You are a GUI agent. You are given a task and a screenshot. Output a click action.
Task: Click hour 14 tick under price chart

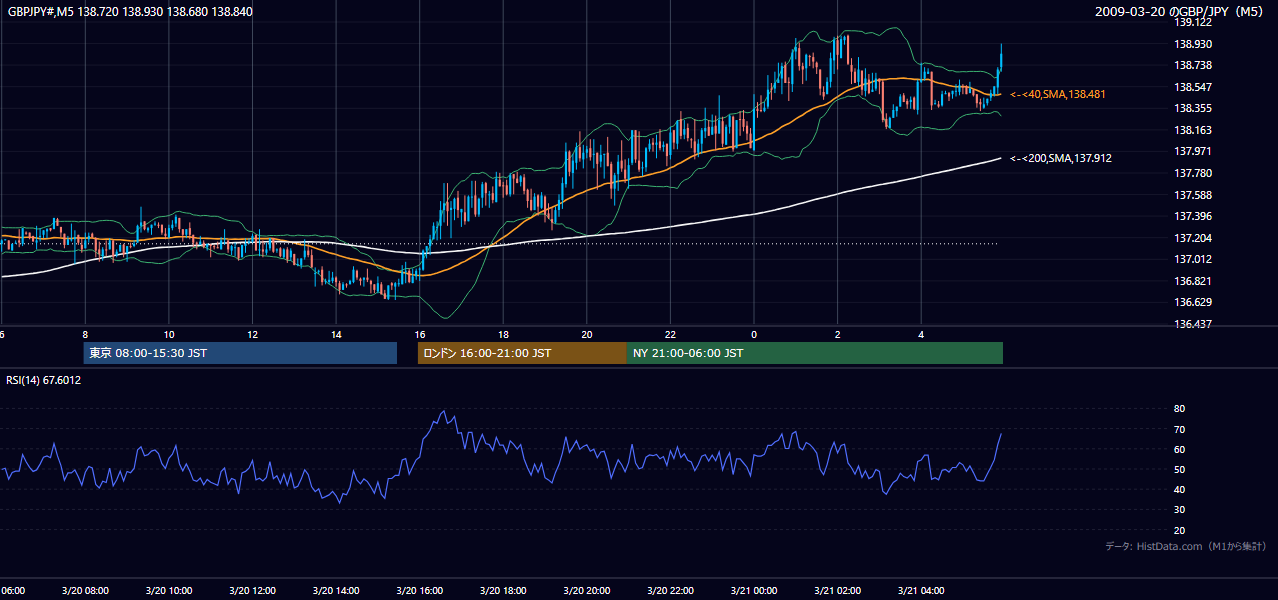pyautogui.click(x=336, y=335)
